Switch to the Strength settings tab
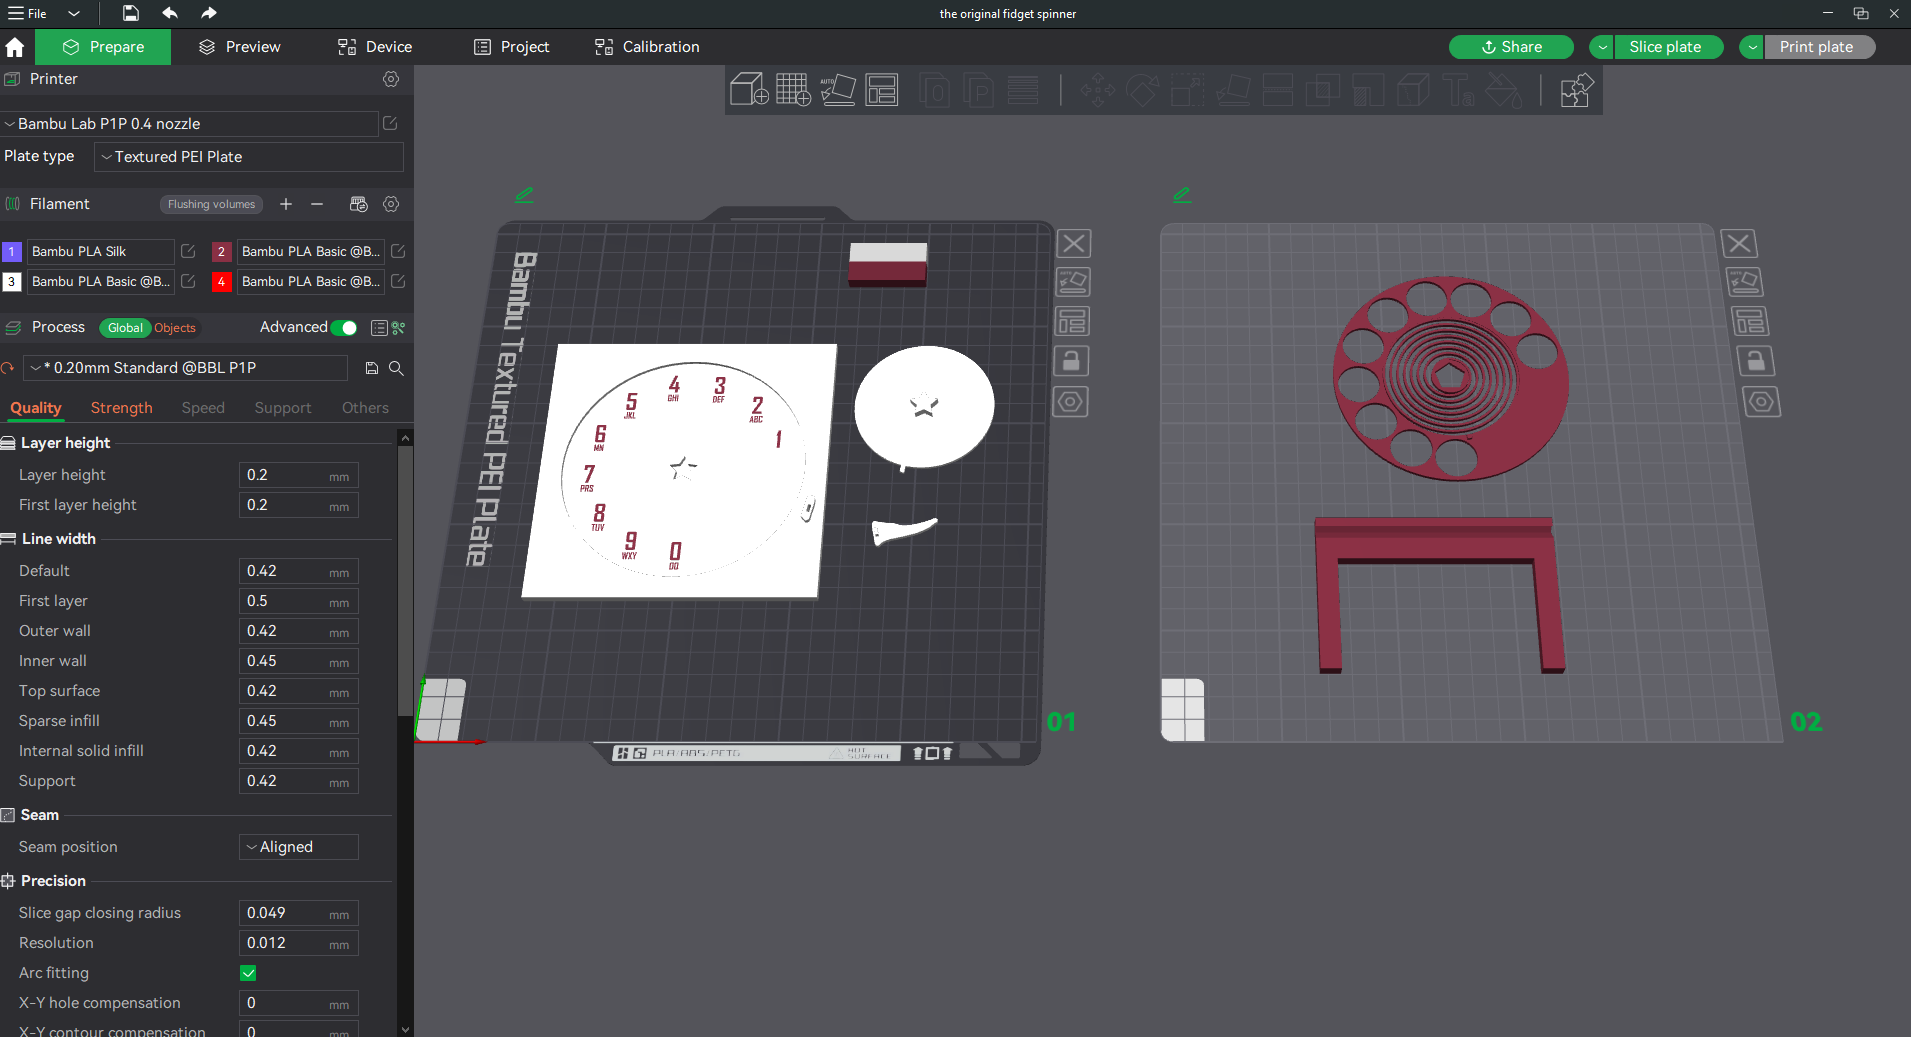The height and width of the screenshot is (1037, 1911). pyautogui.click(x=121, y=408)
